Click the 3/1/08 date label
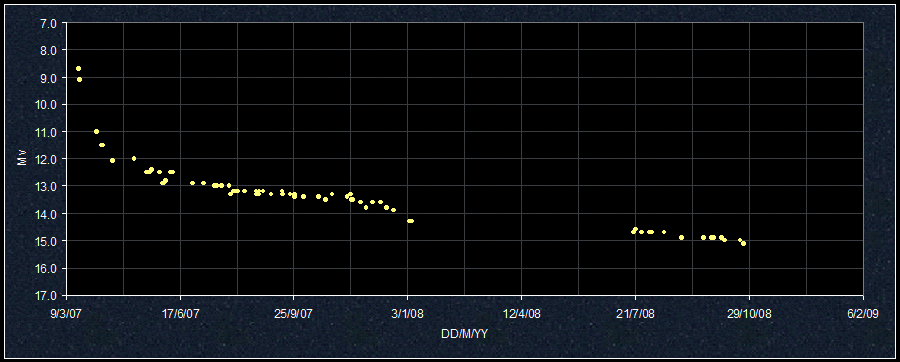 click(x=408, y=314)
